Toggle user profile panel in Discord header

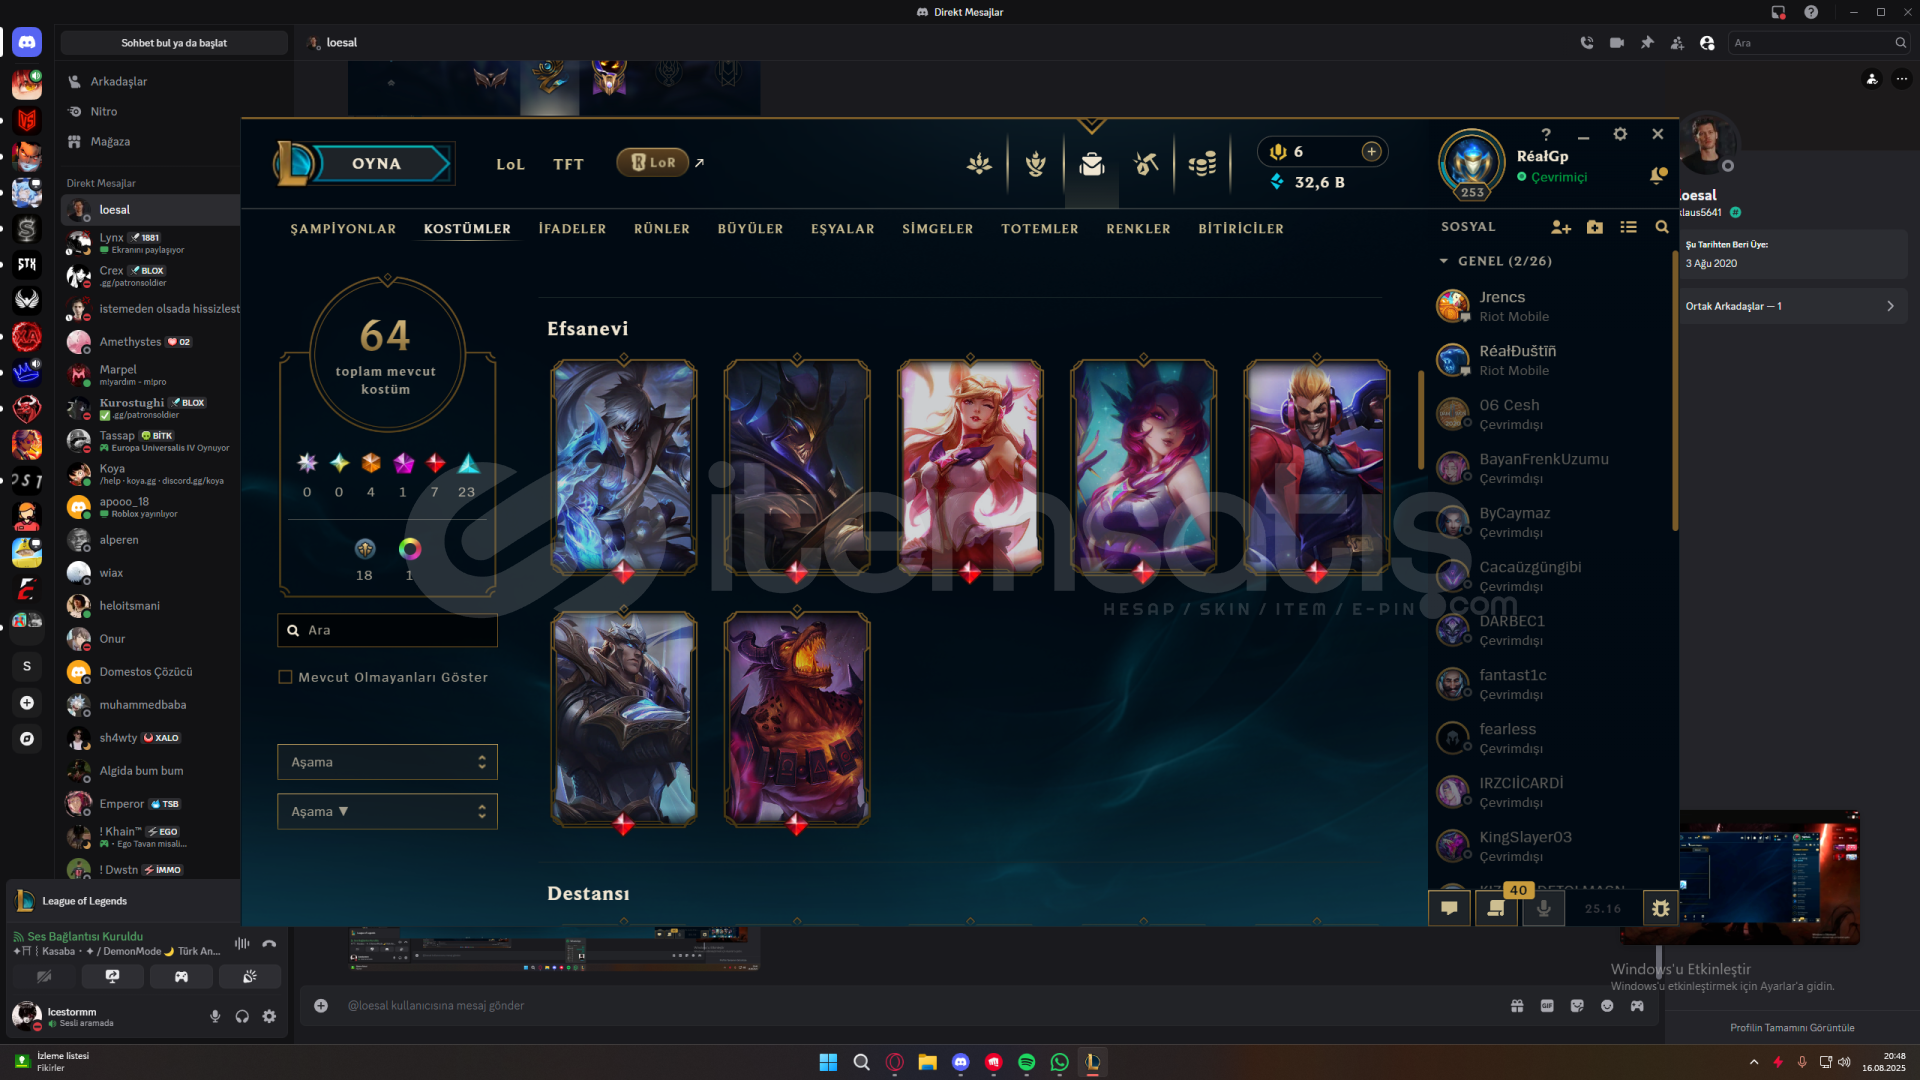(1707, 43)
